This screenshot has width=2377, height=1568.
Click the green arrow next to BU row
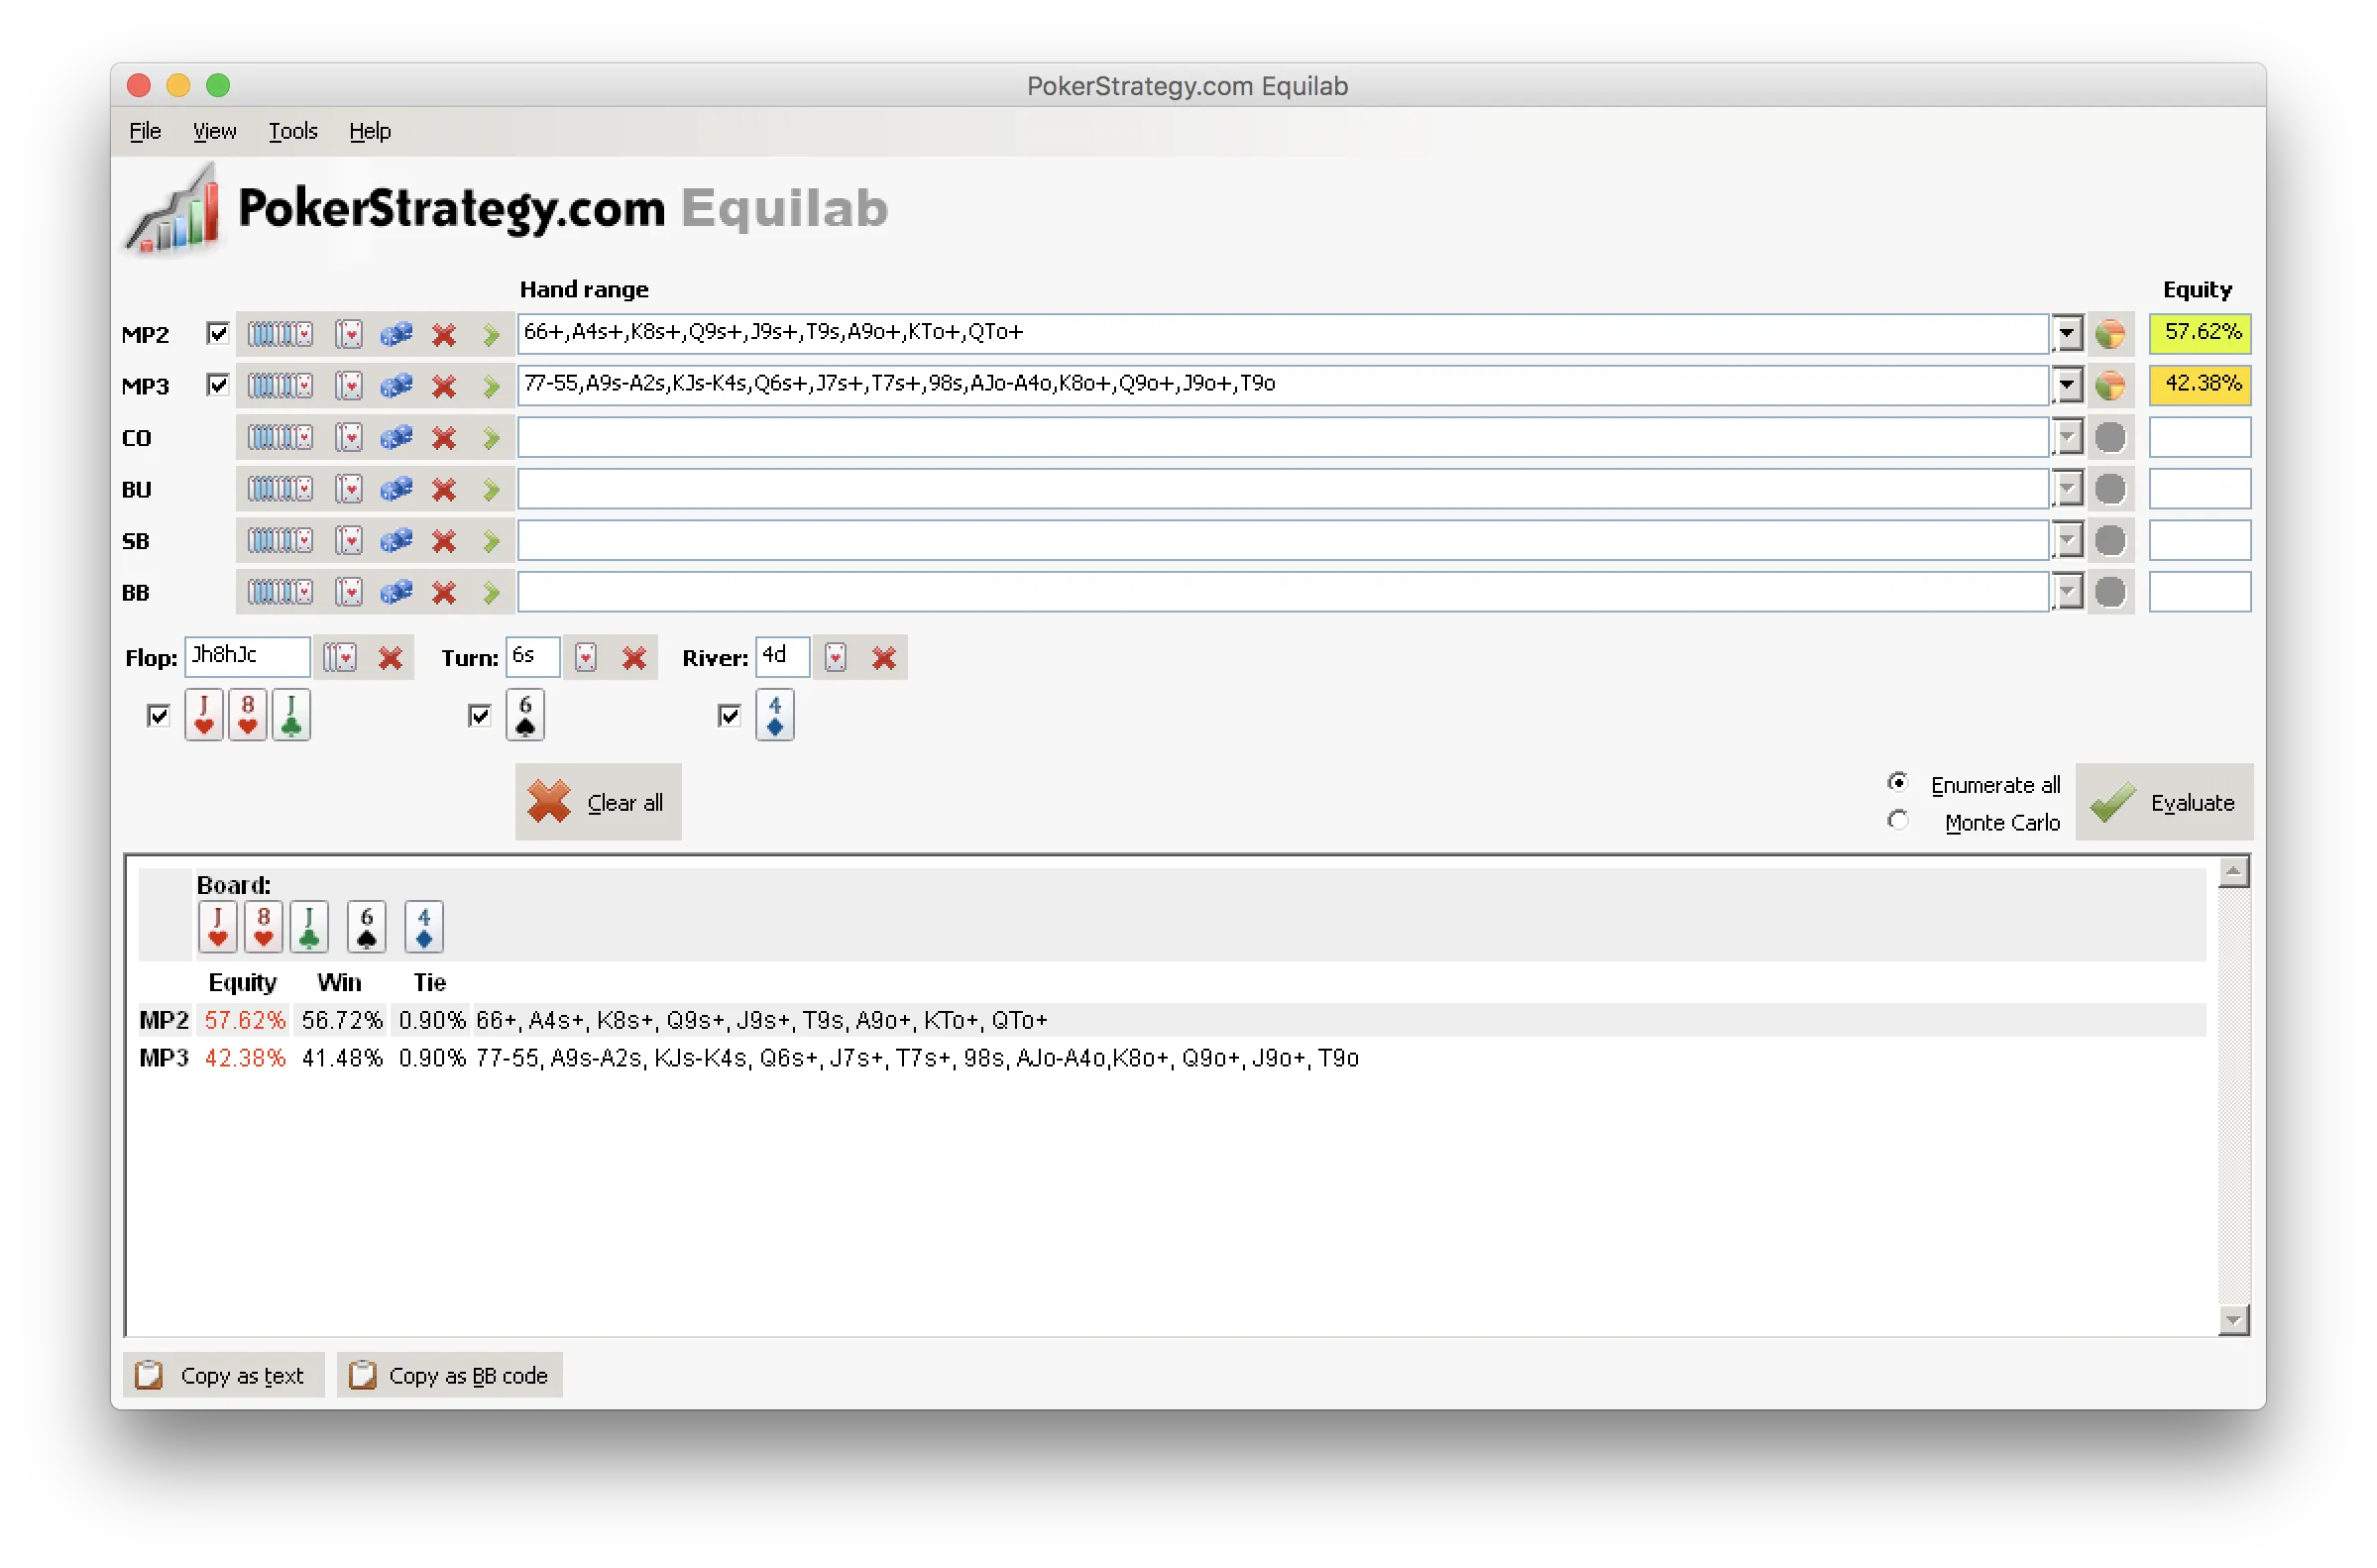pos(491,489)
